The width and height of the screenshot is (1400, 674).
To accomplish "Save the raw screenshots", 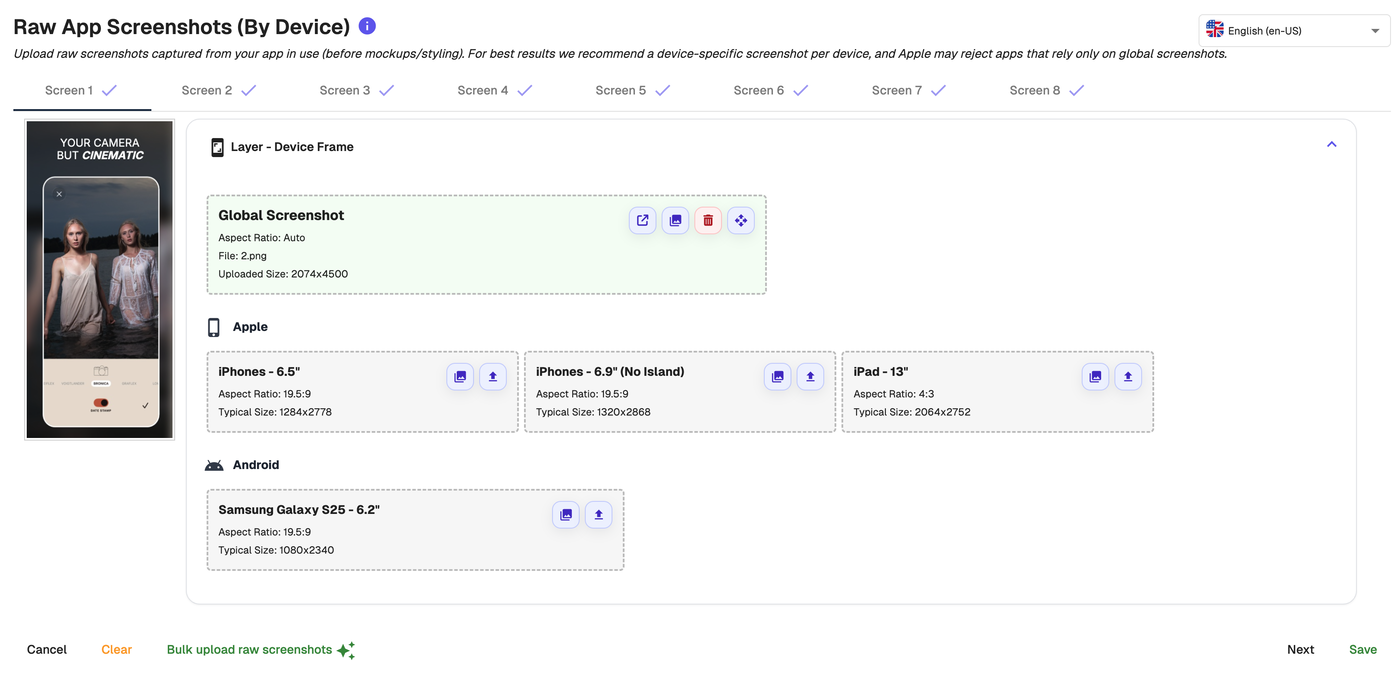I will point(1362,650).
